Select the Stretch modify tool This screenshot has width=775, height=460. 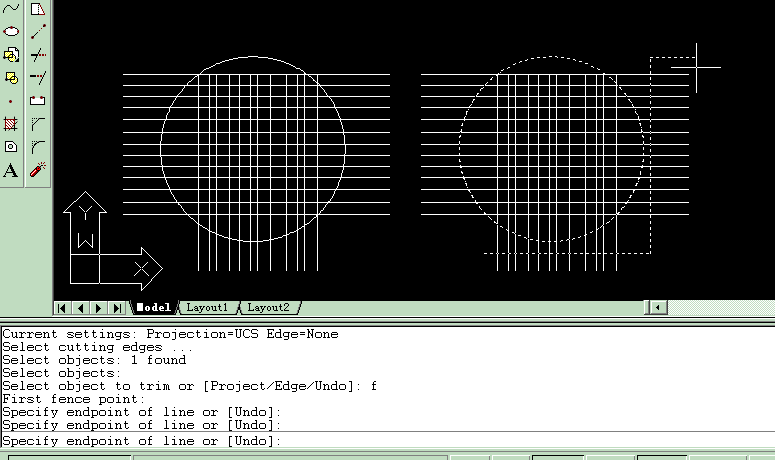tap(38, 8)
